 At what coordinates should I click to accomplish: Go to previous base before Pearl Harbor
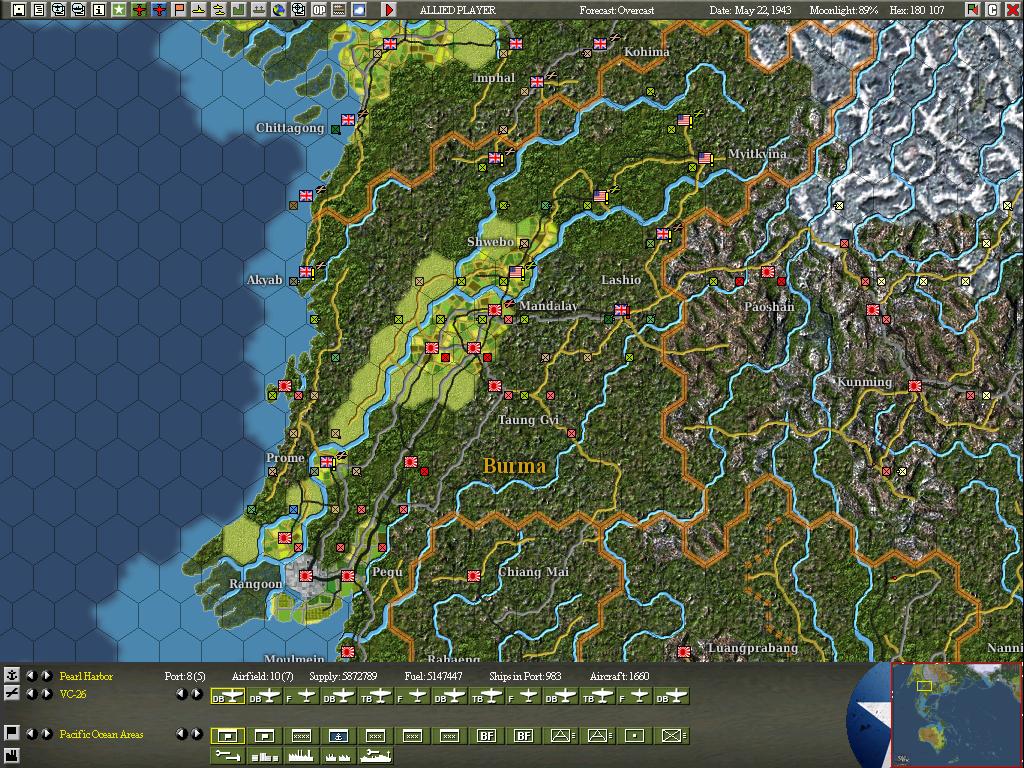pyautogui.click(x=31, y=676)
